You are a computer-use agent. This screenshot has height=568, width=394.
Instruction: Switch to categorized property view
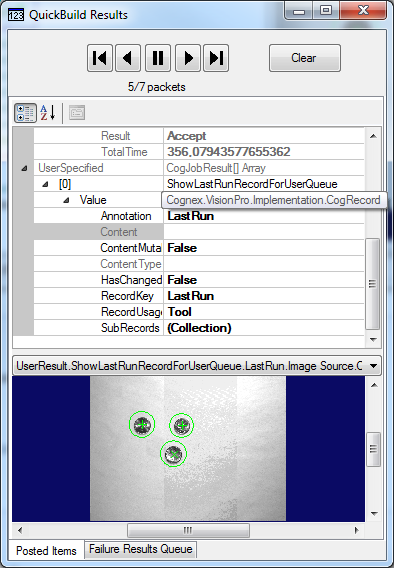tap(25, 113)
